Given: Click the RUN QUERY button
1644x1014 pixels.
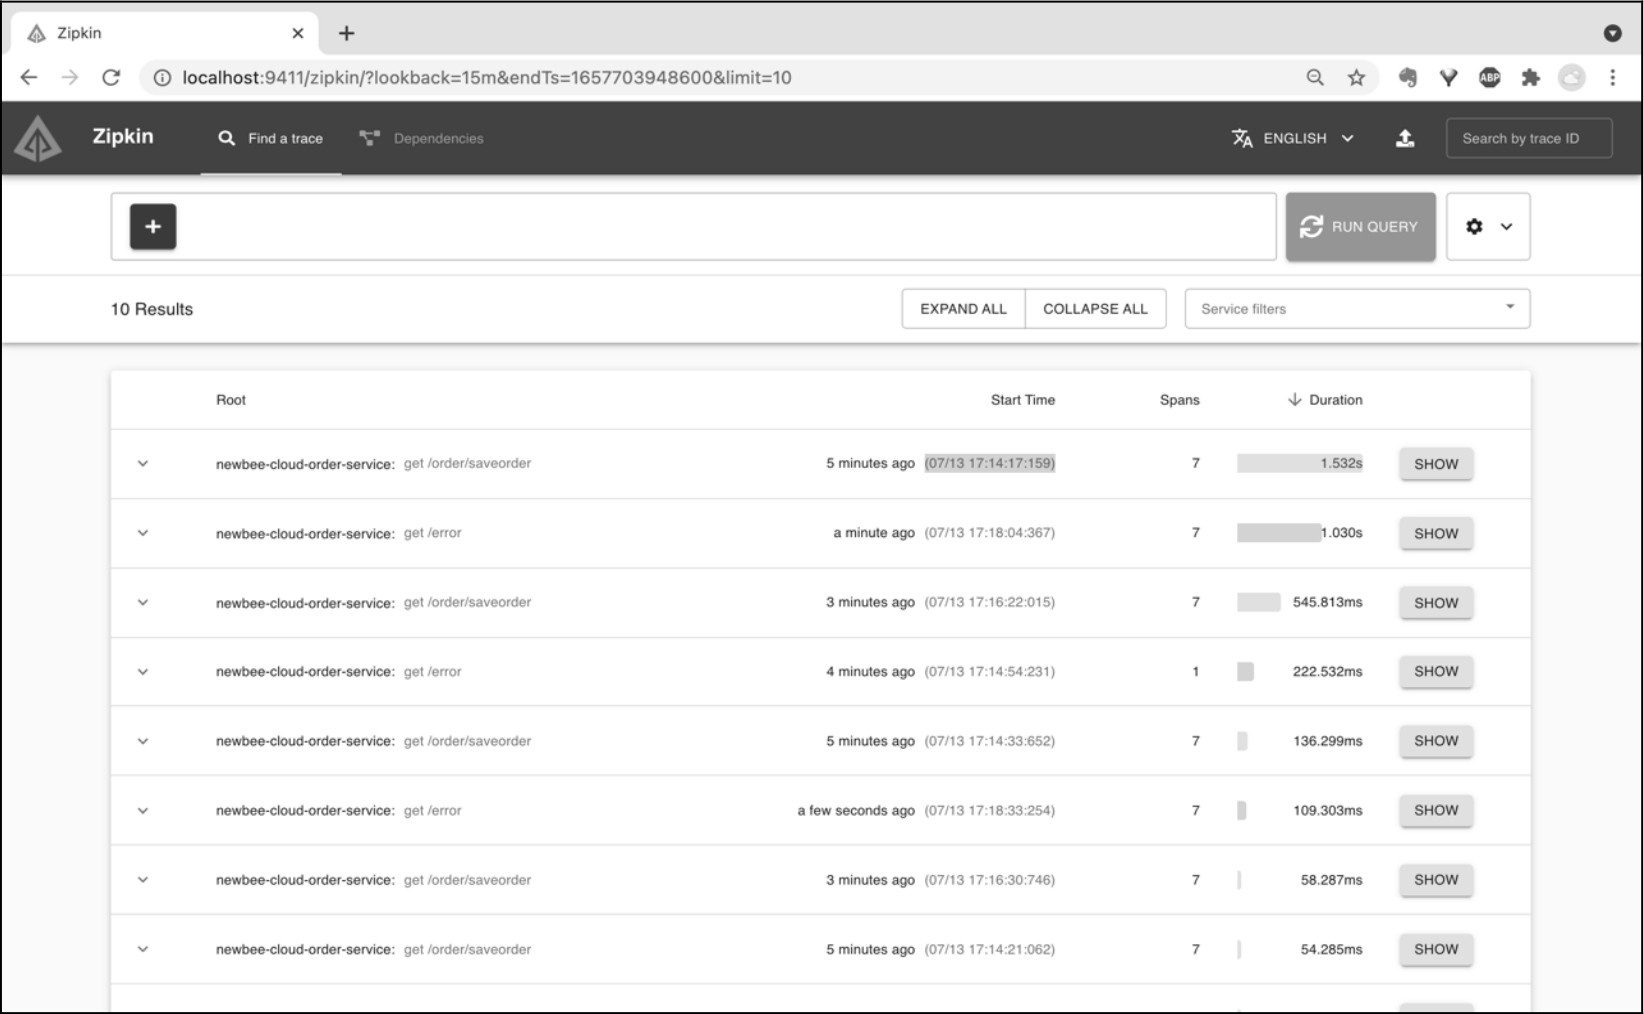Looking at the screenshot, I should pos(1360,227).
